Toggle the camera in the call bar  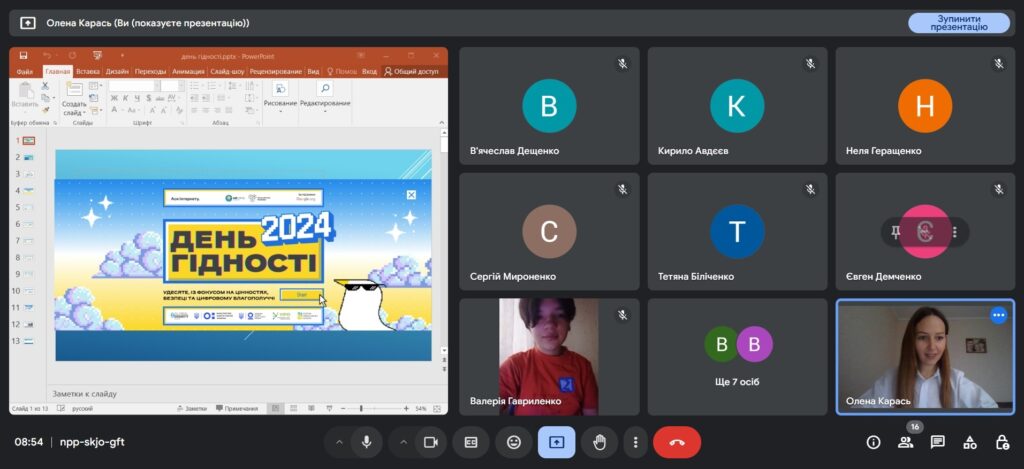[431, 442]
